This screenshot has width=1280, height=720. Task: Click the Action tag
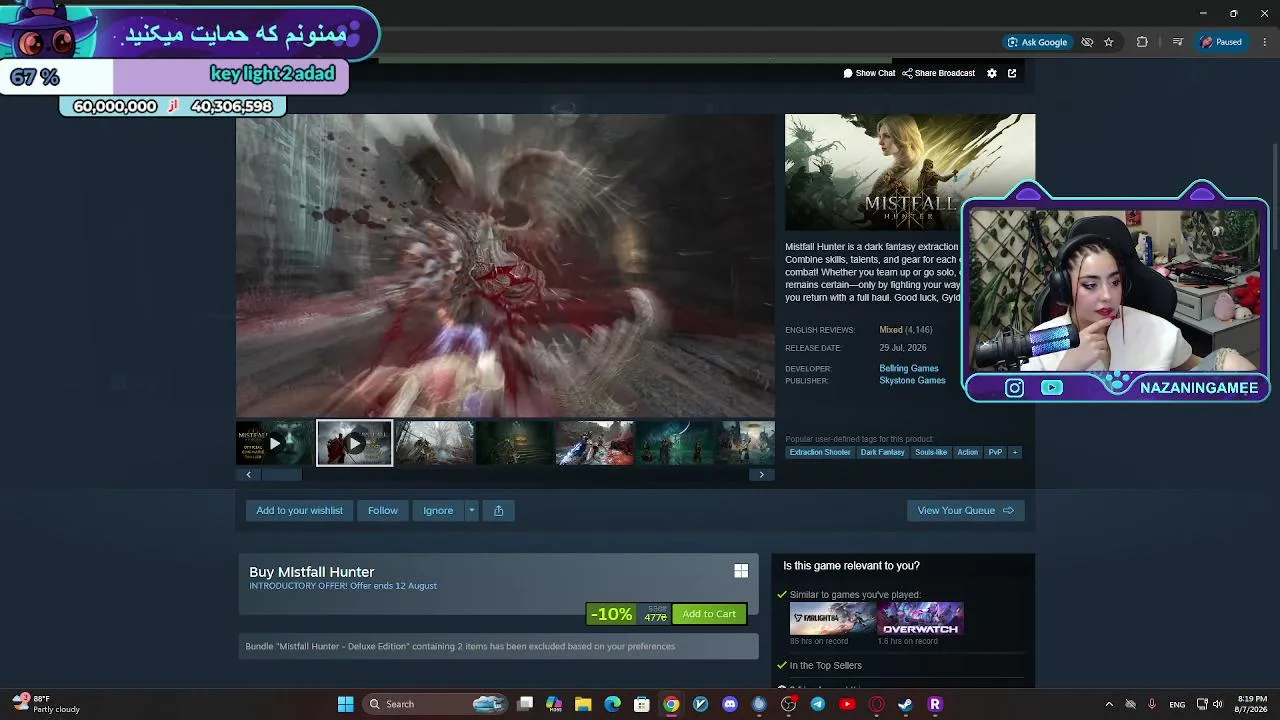(x=967, y=452)
